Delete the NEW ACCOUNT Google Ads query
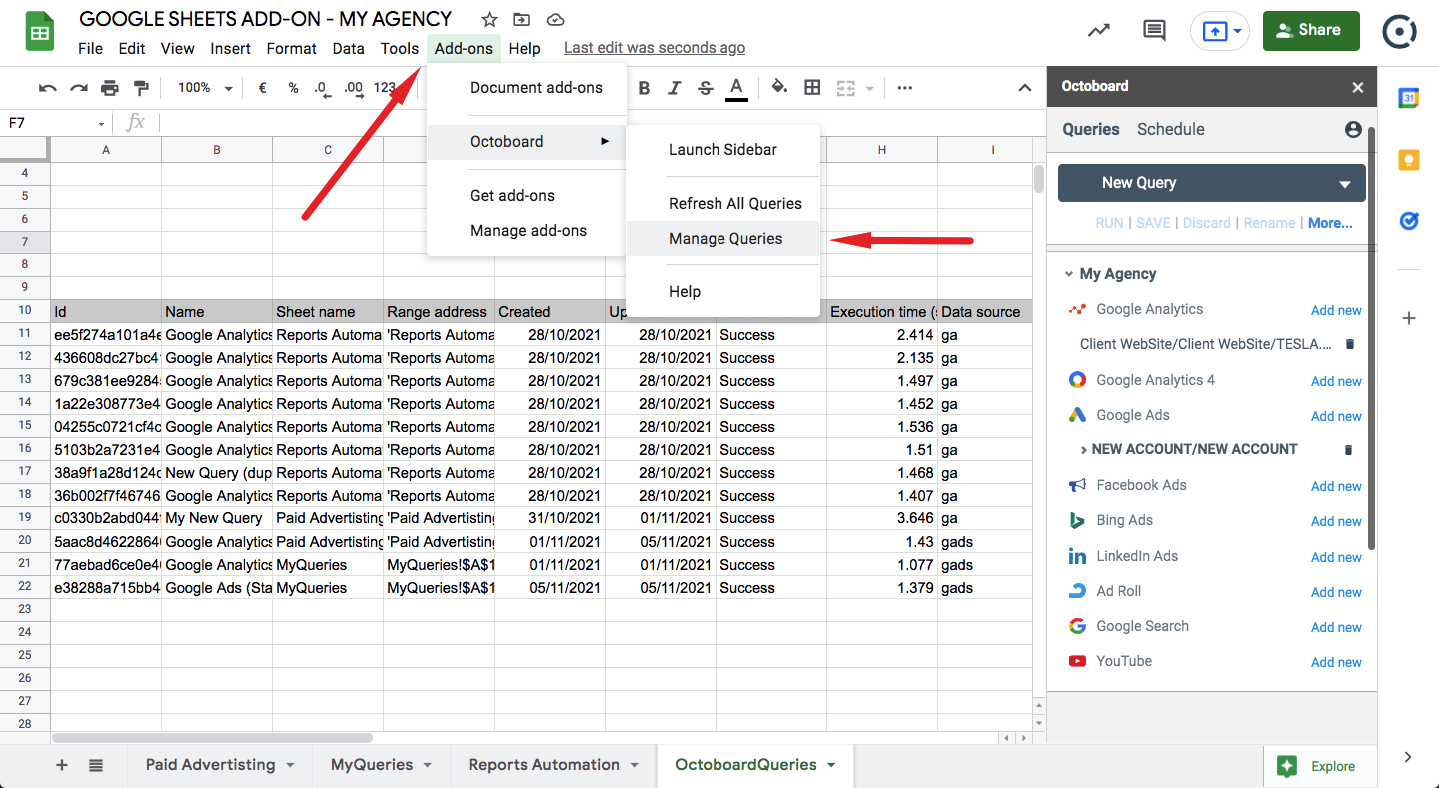Screen dimensions: 1439x788 [x=1348, y=450]
